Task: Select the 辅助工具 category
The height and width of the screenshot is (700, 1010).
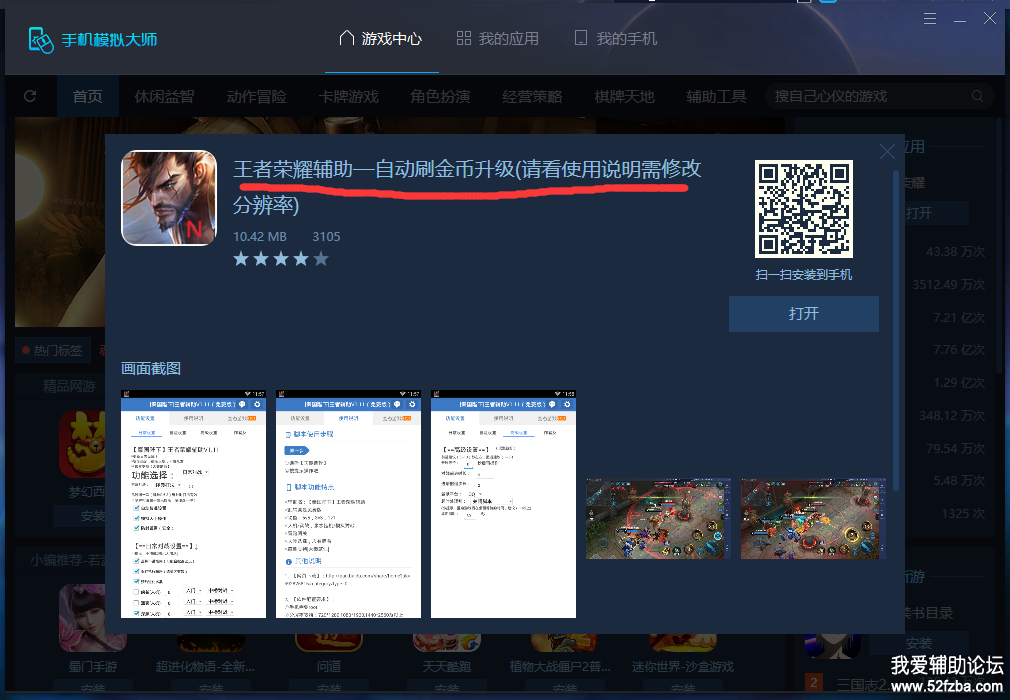Action: pos(716,96)
